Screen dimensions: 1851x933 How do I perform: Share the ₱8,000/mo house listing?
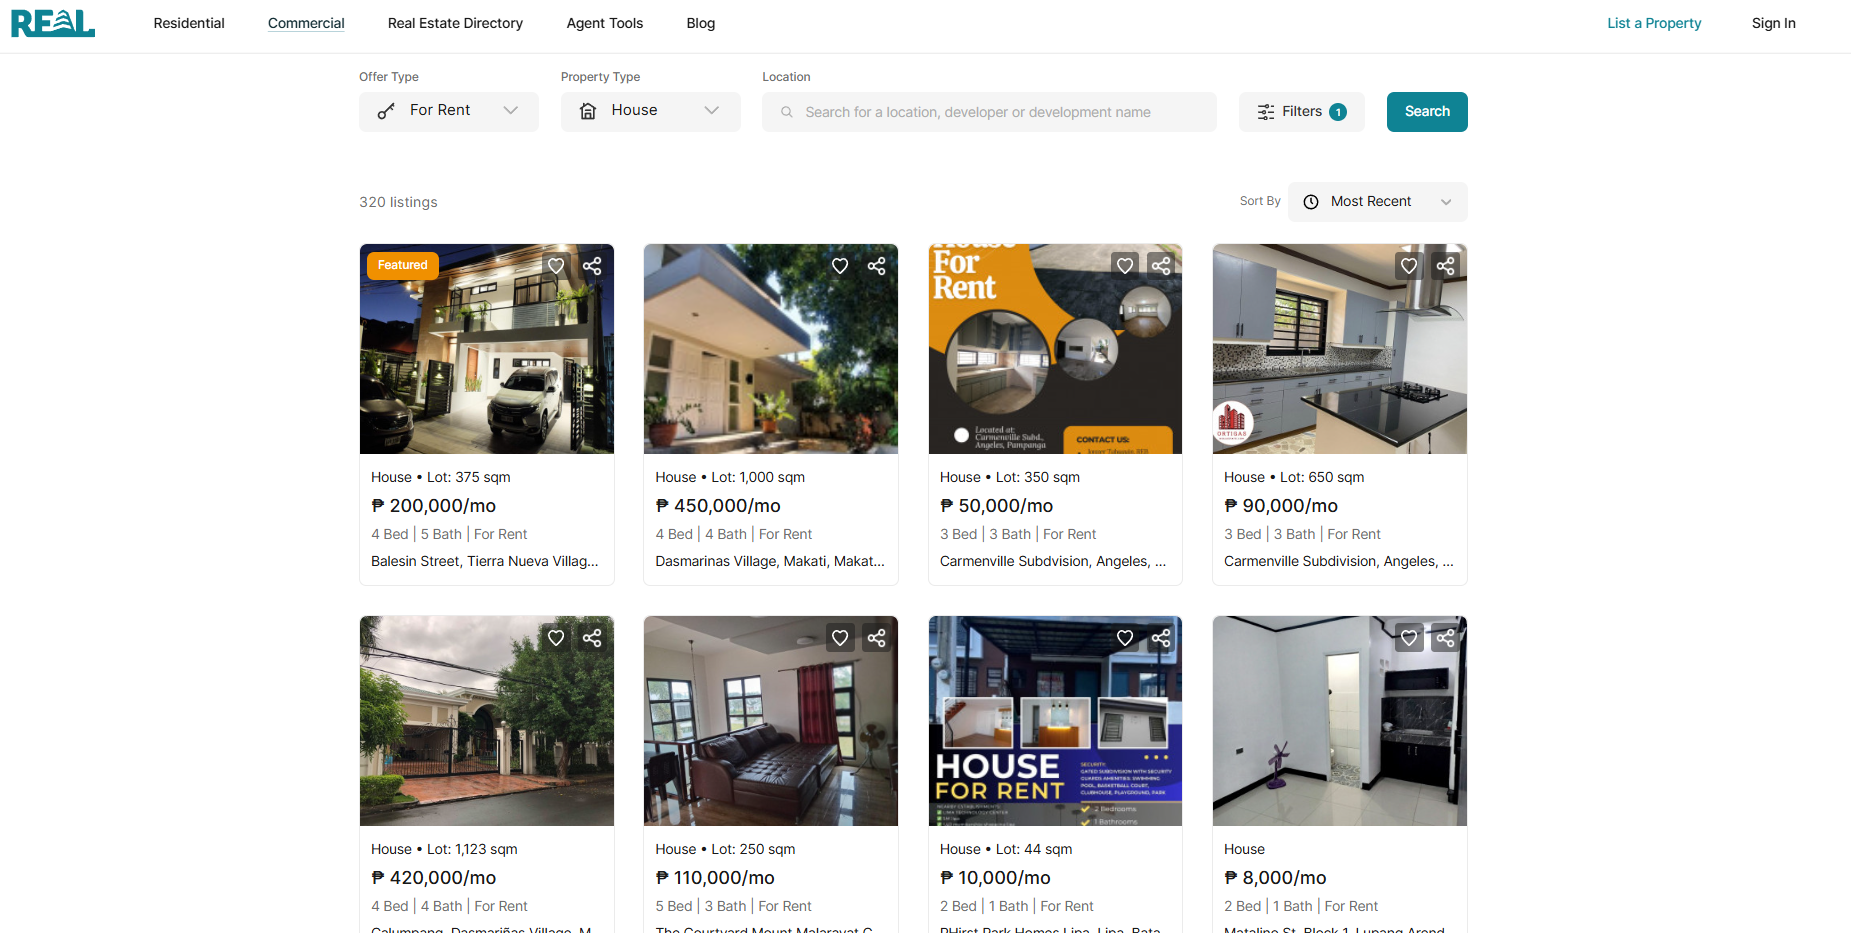(1445, 638)
